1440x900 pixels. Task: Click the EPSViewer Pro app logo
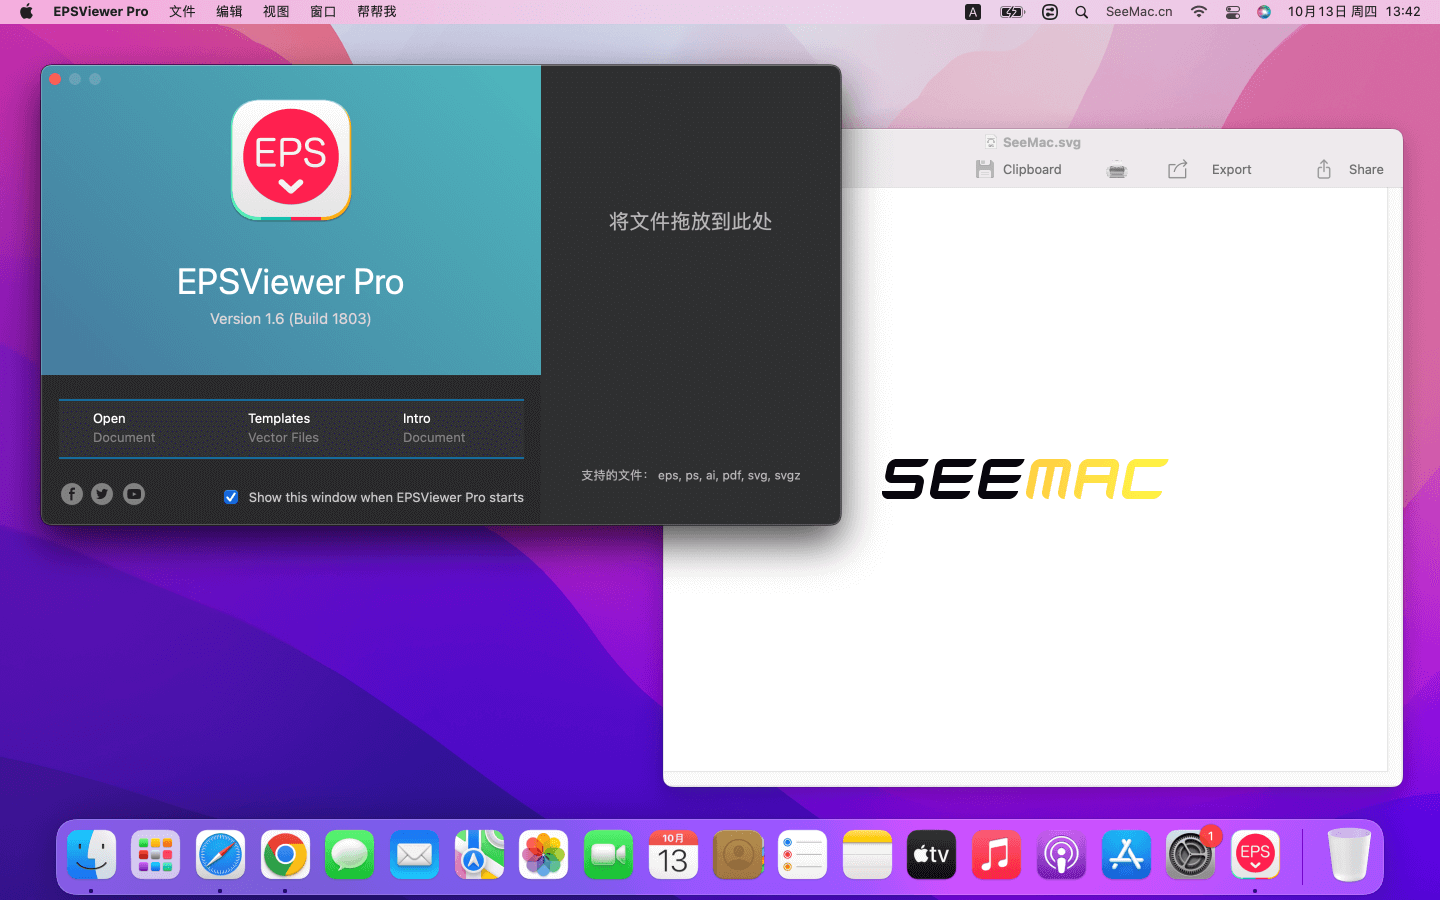tap(291, 160)
